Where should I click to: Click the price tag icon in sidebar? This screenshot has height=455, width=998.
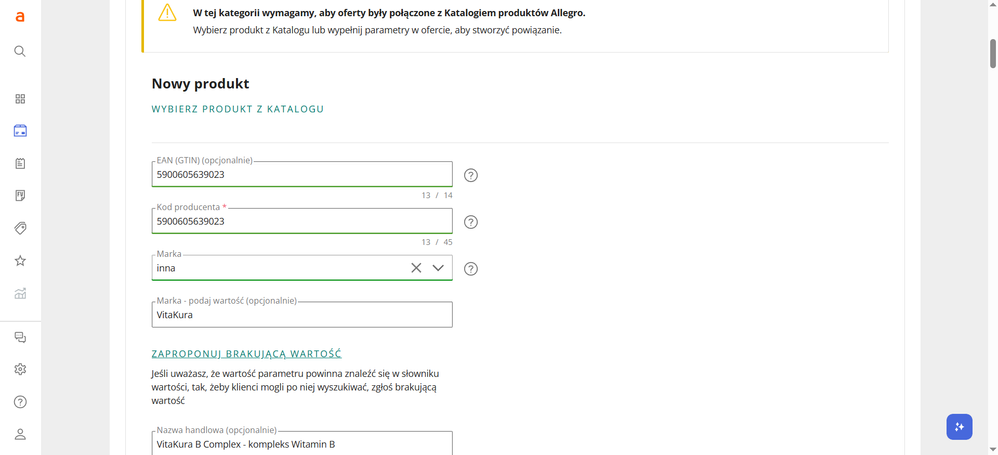tap(20, 228)
